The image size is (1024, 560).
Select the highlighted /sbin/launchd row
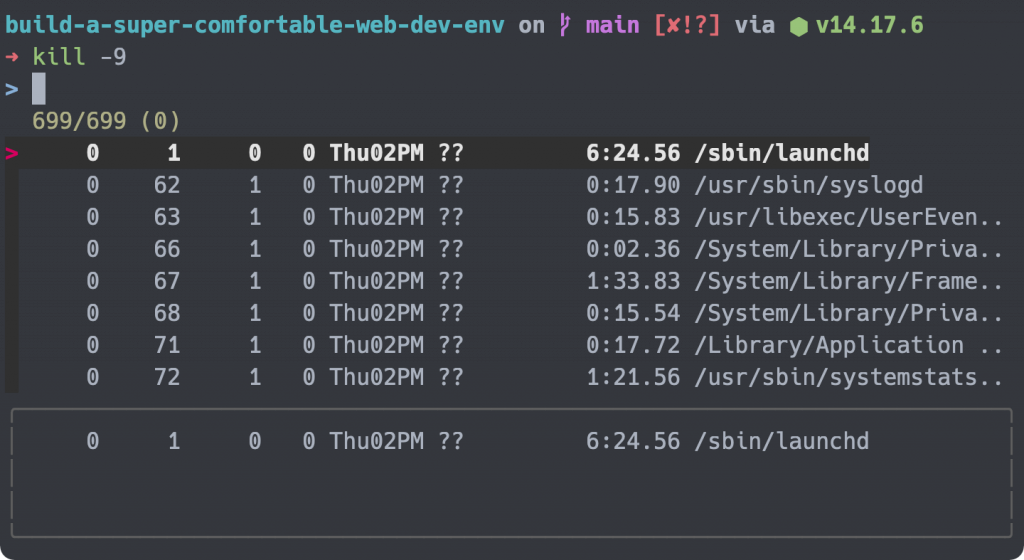tap(438, 153)
